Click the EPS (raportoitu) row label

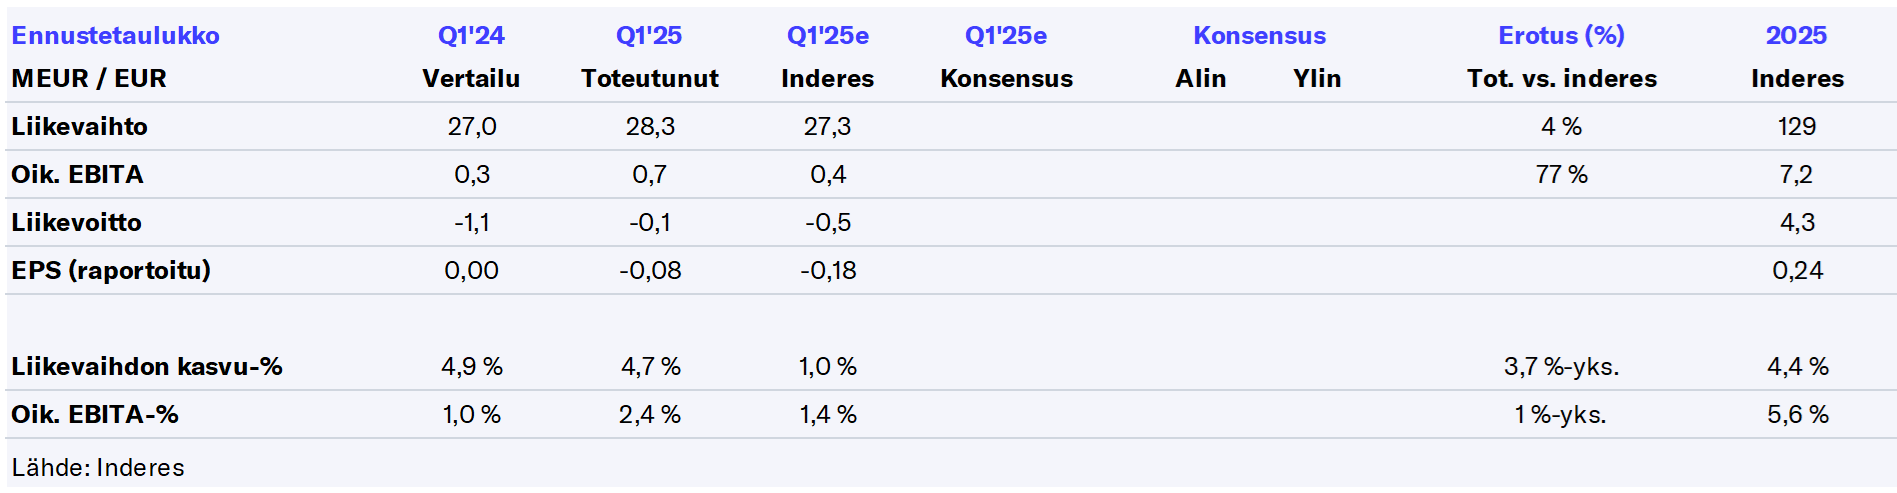point(111,271)
